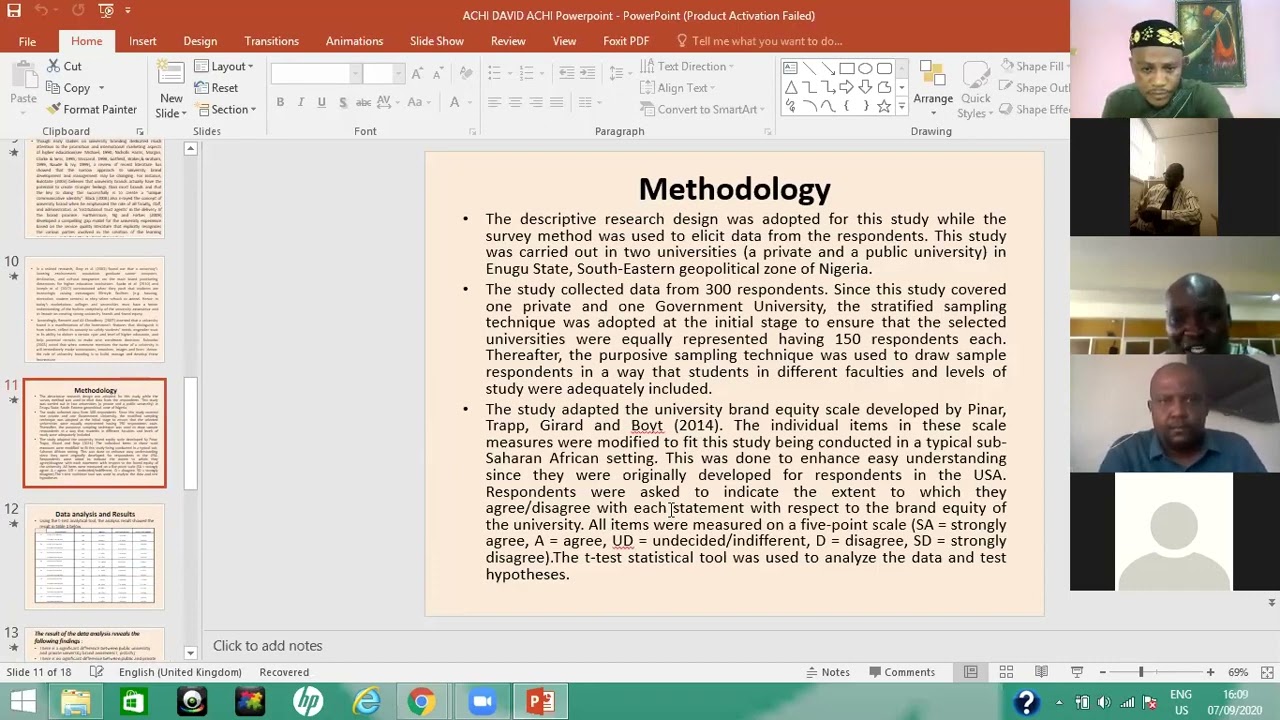Click the Notes button in status bar
The width and height of the screenshot is (1280, 720).
click(x=827, y=672)
